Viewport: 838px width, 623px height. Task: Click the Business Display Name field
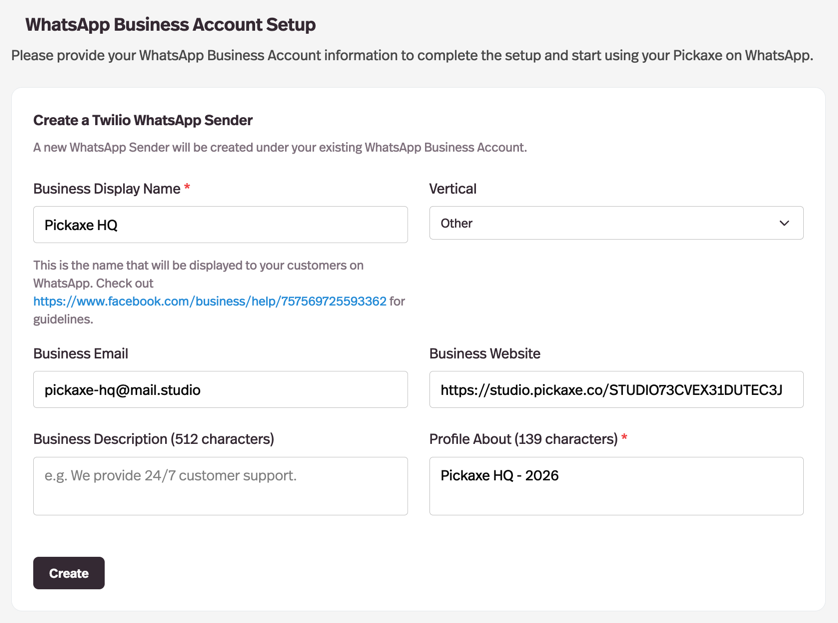[x=220, y=224]
